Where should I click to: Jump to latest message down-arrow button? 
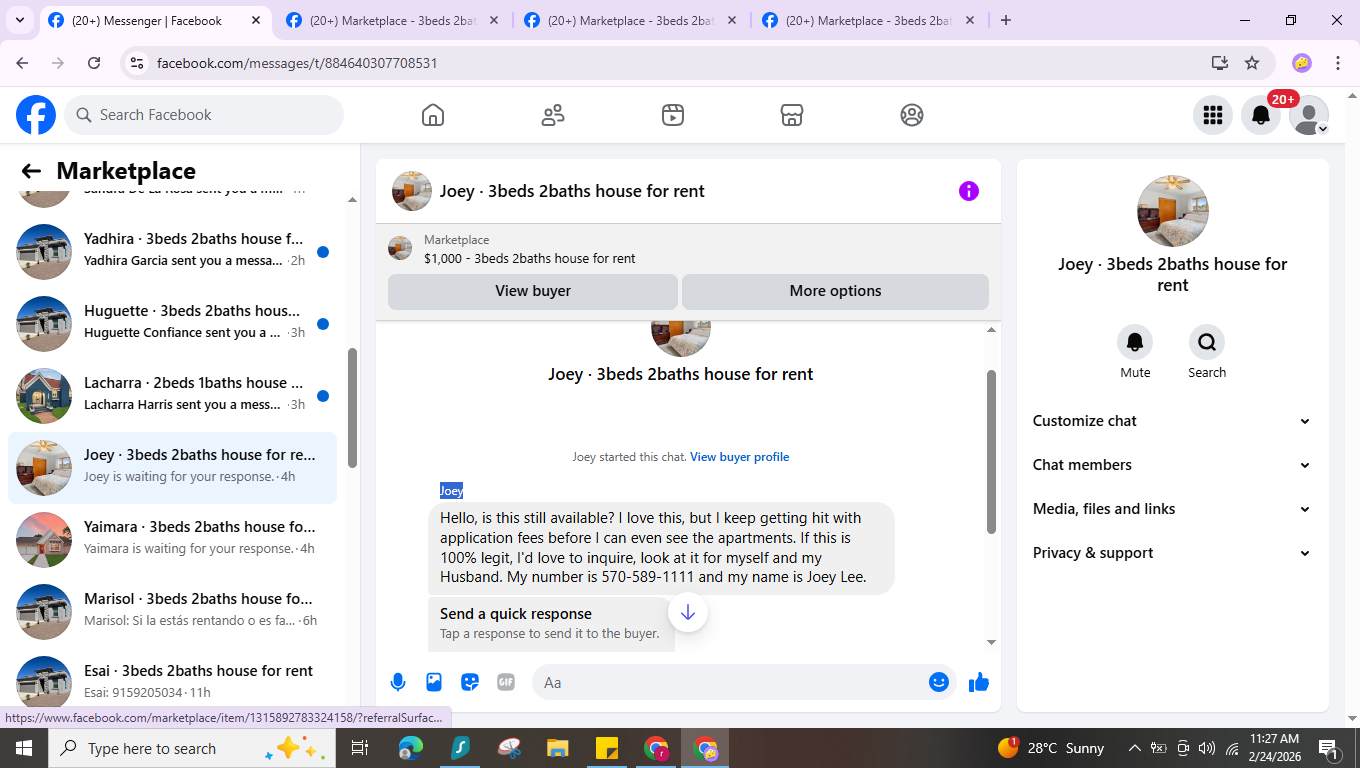tap(688, 612)
